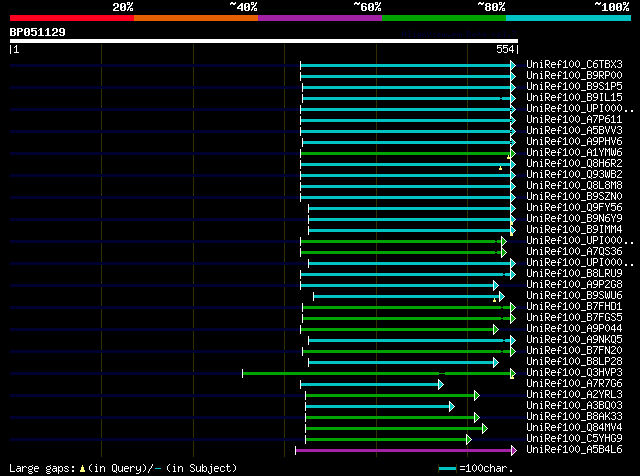Select the UniRef100_Q93WB2 hit name
The image size is (640, 476).
(x=574, y=175)
